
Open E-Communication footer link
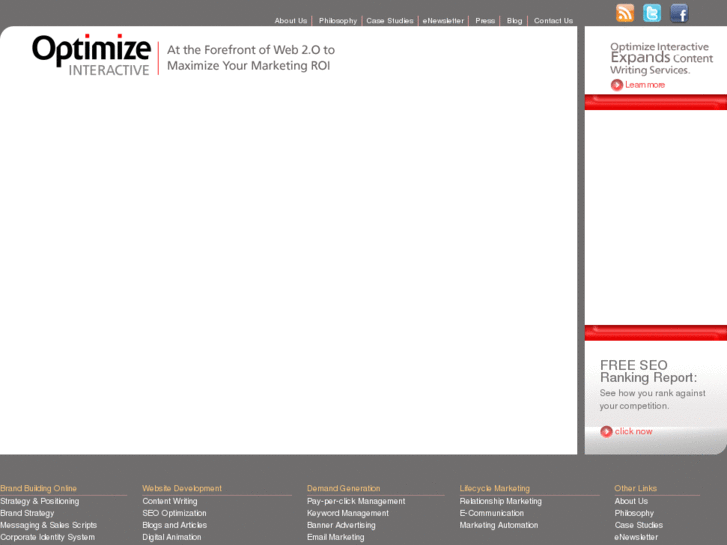491,513
